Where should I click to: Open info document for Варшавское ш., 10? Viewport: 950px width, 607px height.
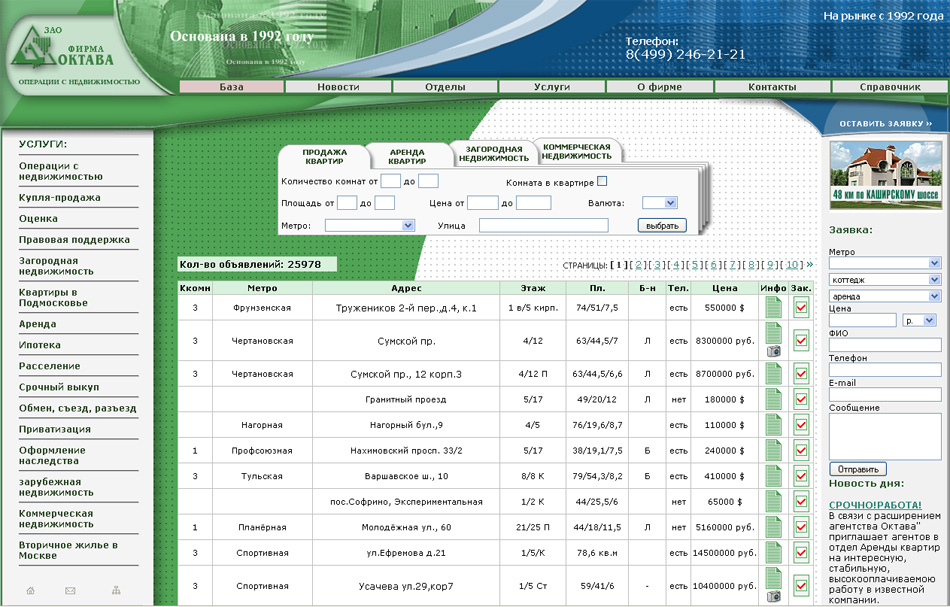point(773,476)
